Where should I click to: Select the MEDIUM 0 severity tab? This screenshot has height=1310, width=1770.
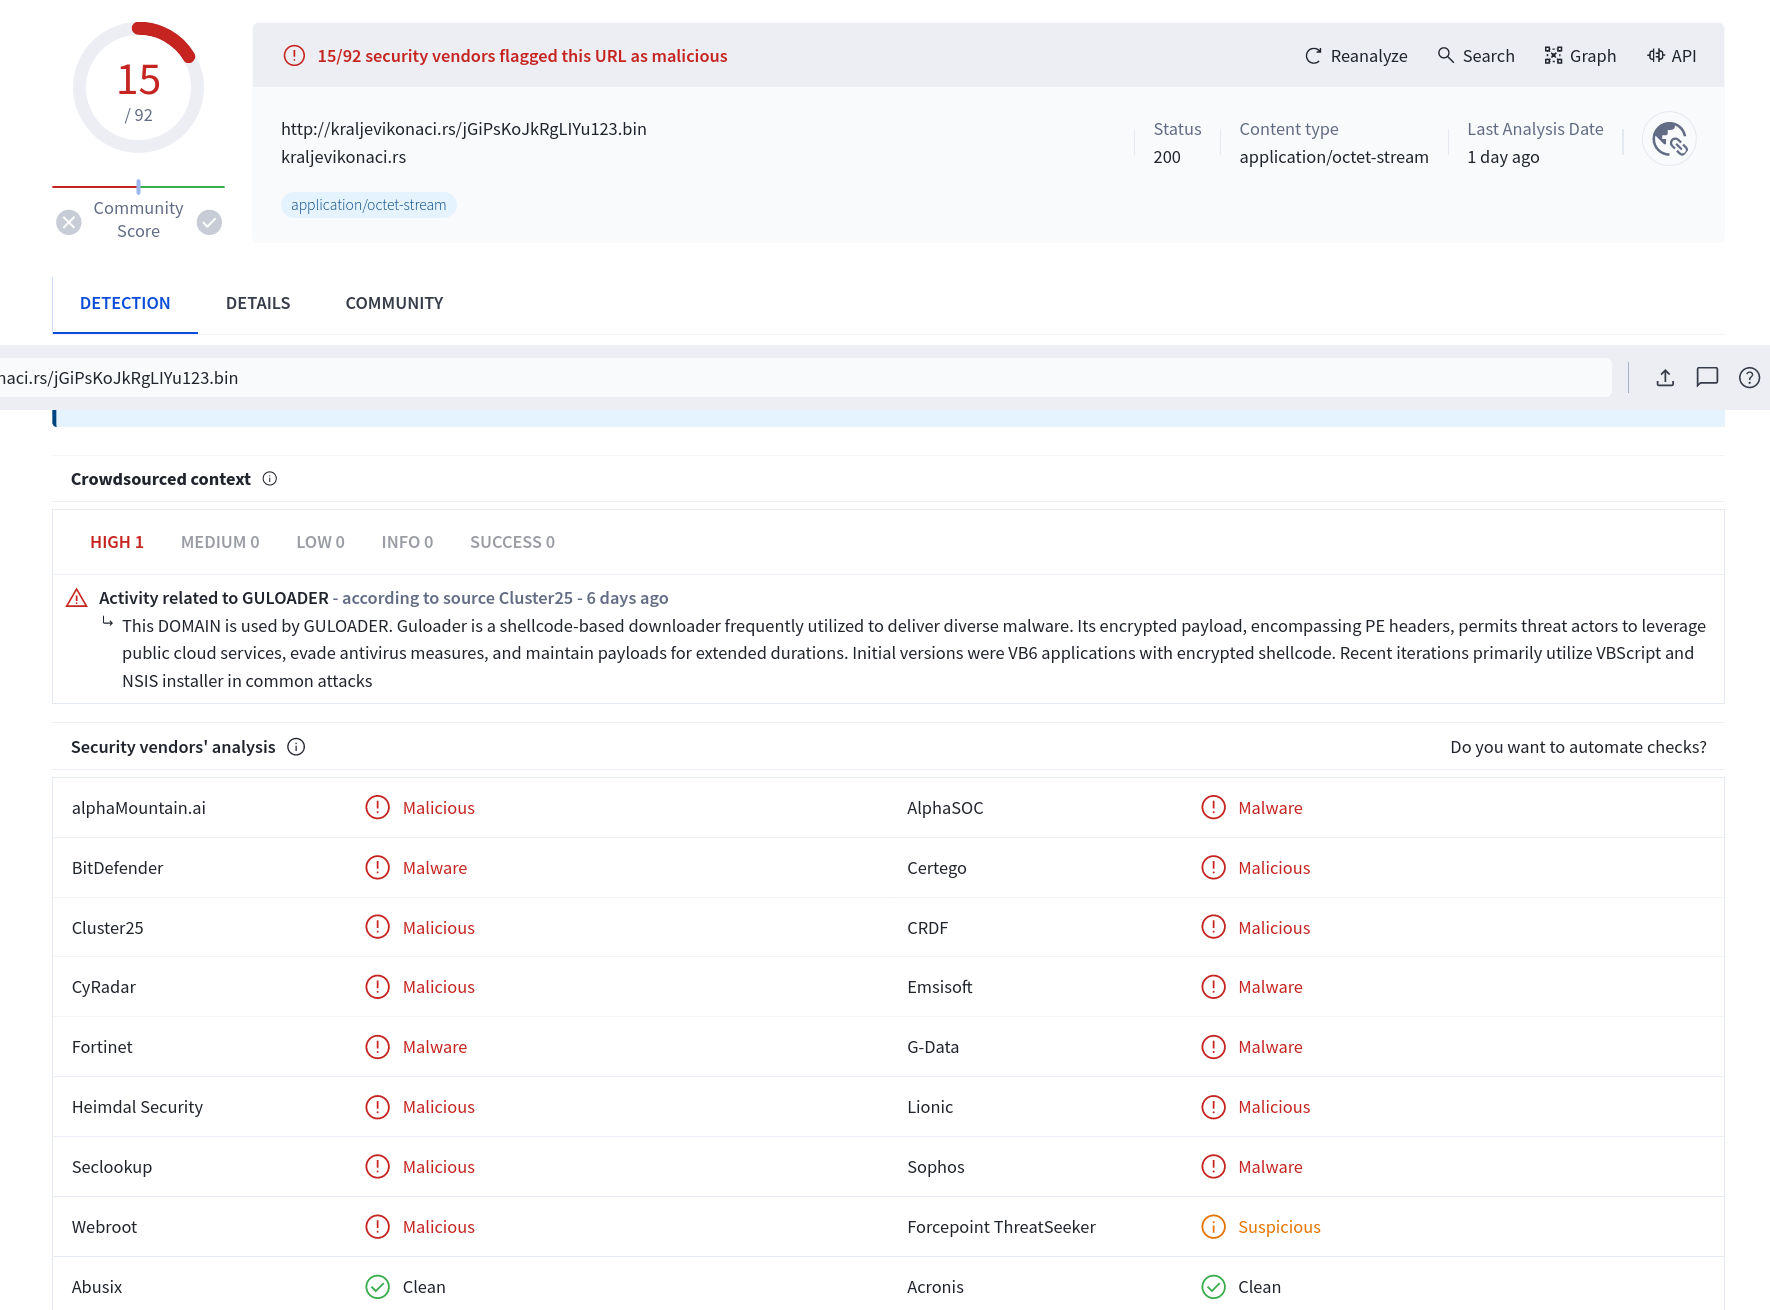pyautogui.click(x=220, y=542)
